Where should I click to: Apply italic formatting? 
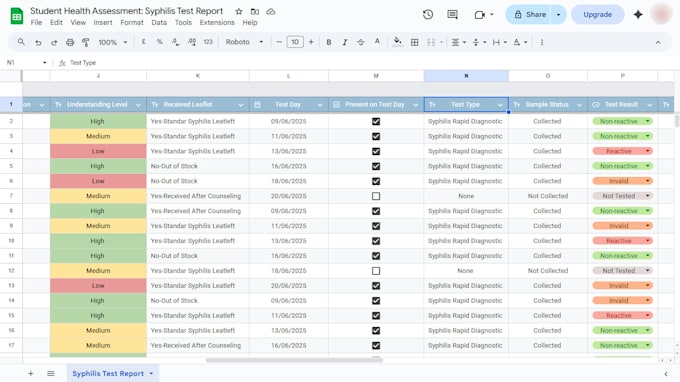pos(345,42)
